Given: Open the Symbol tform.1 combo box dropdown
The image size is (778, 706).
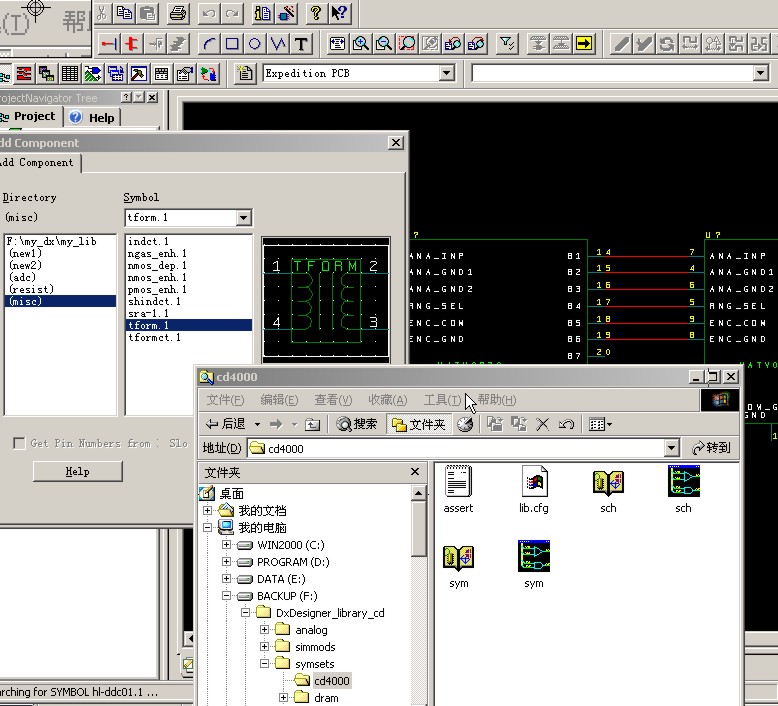Looking at the screenshot, I should (x=243, y=217).
